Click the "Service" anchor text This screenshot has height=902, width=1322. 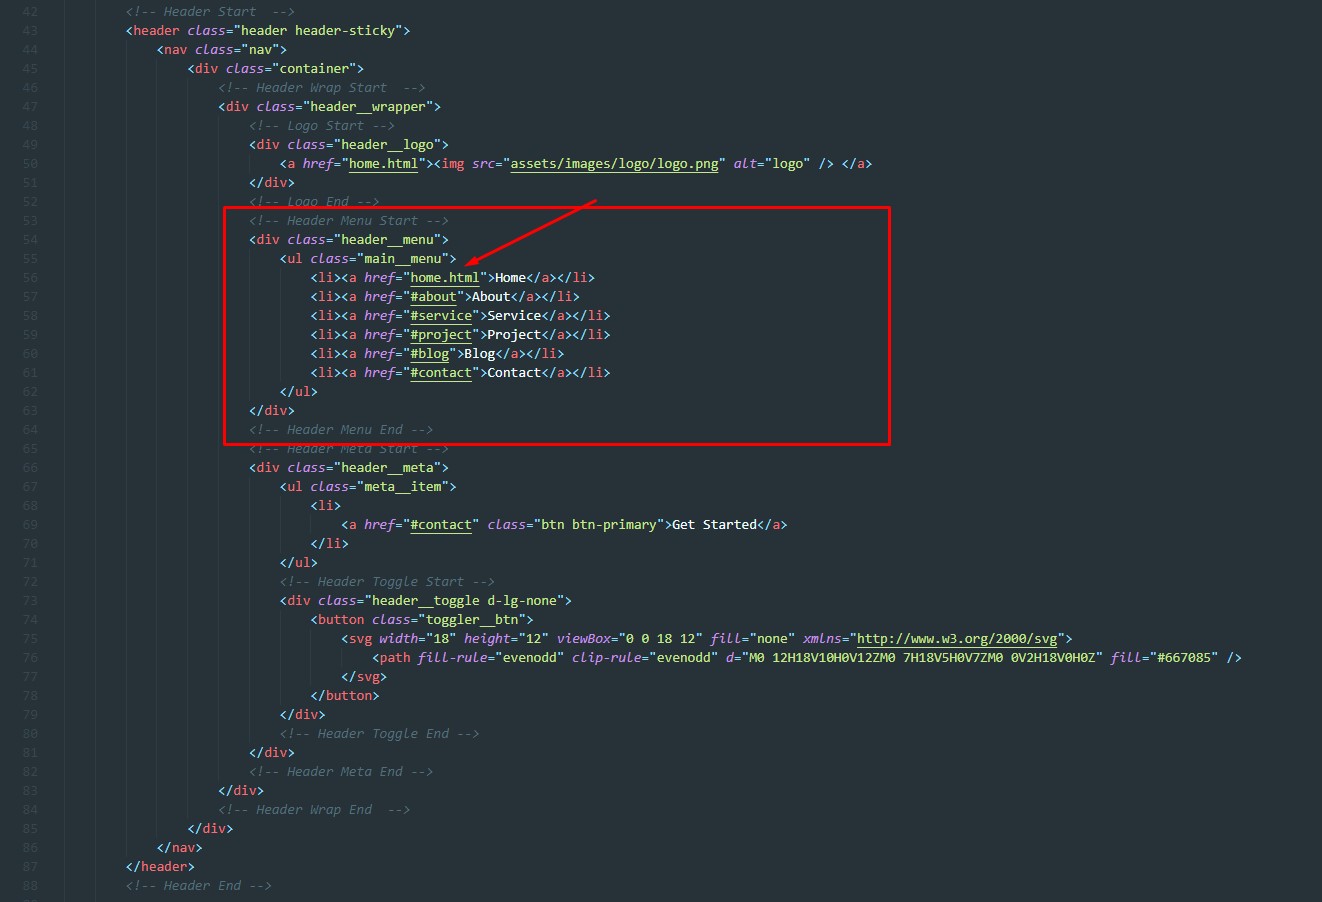click(514, 316)
